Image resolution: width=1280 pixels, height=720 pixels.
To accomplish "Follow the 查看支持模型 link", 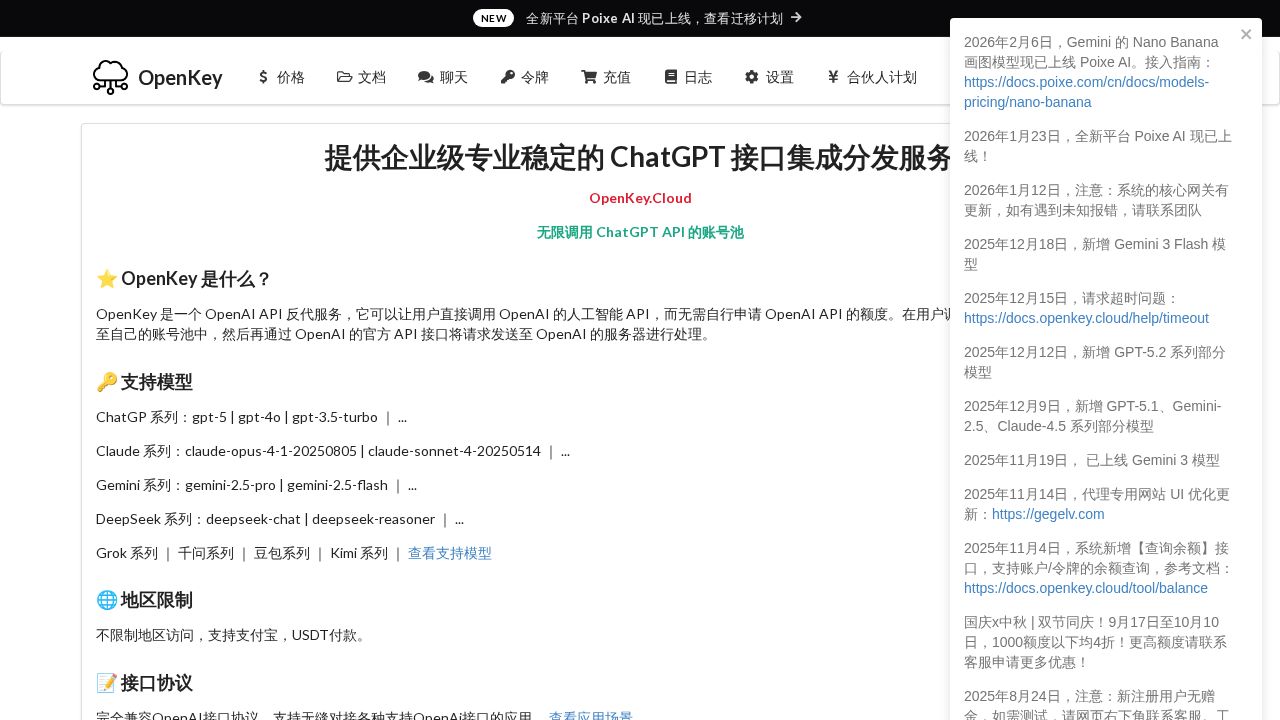I will tap(450, 553).
